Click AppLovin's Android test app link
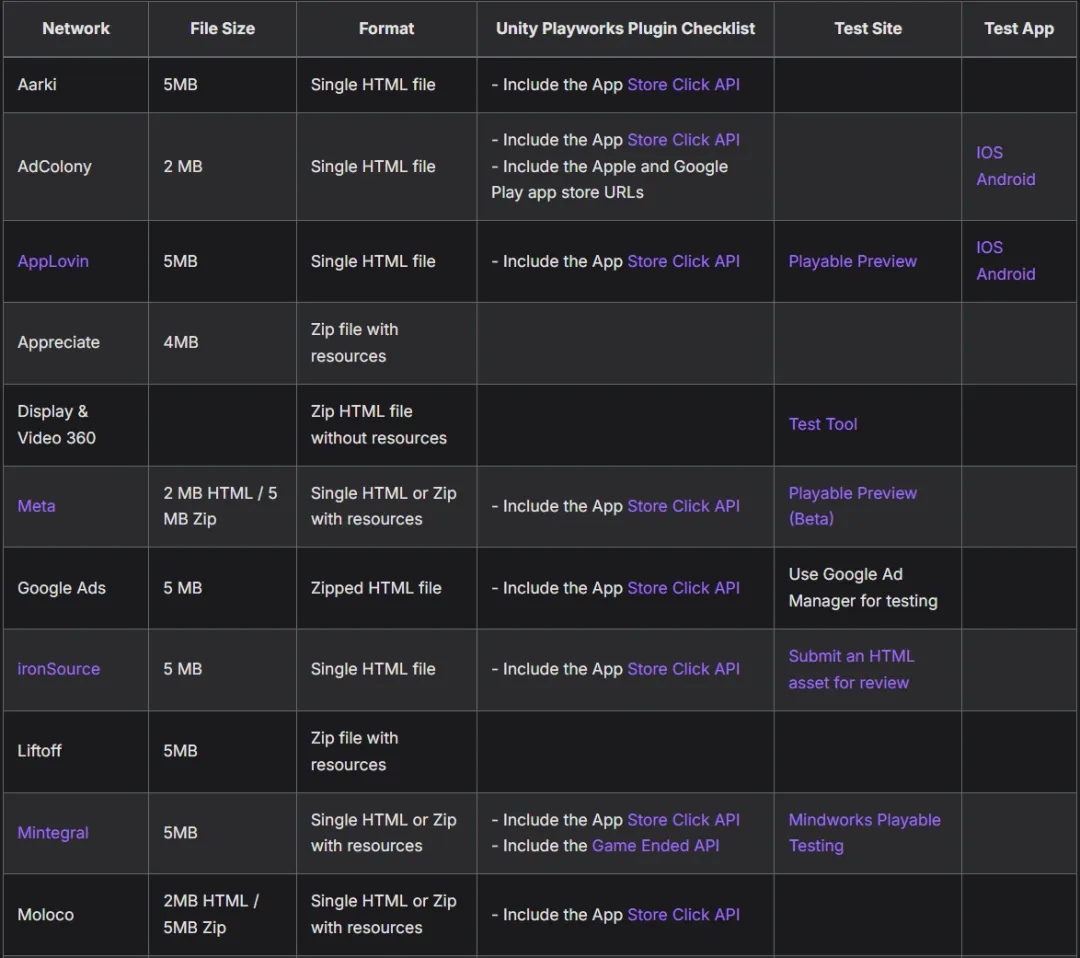Viewport: 1080px width, 958px height. pos(1005,274)
